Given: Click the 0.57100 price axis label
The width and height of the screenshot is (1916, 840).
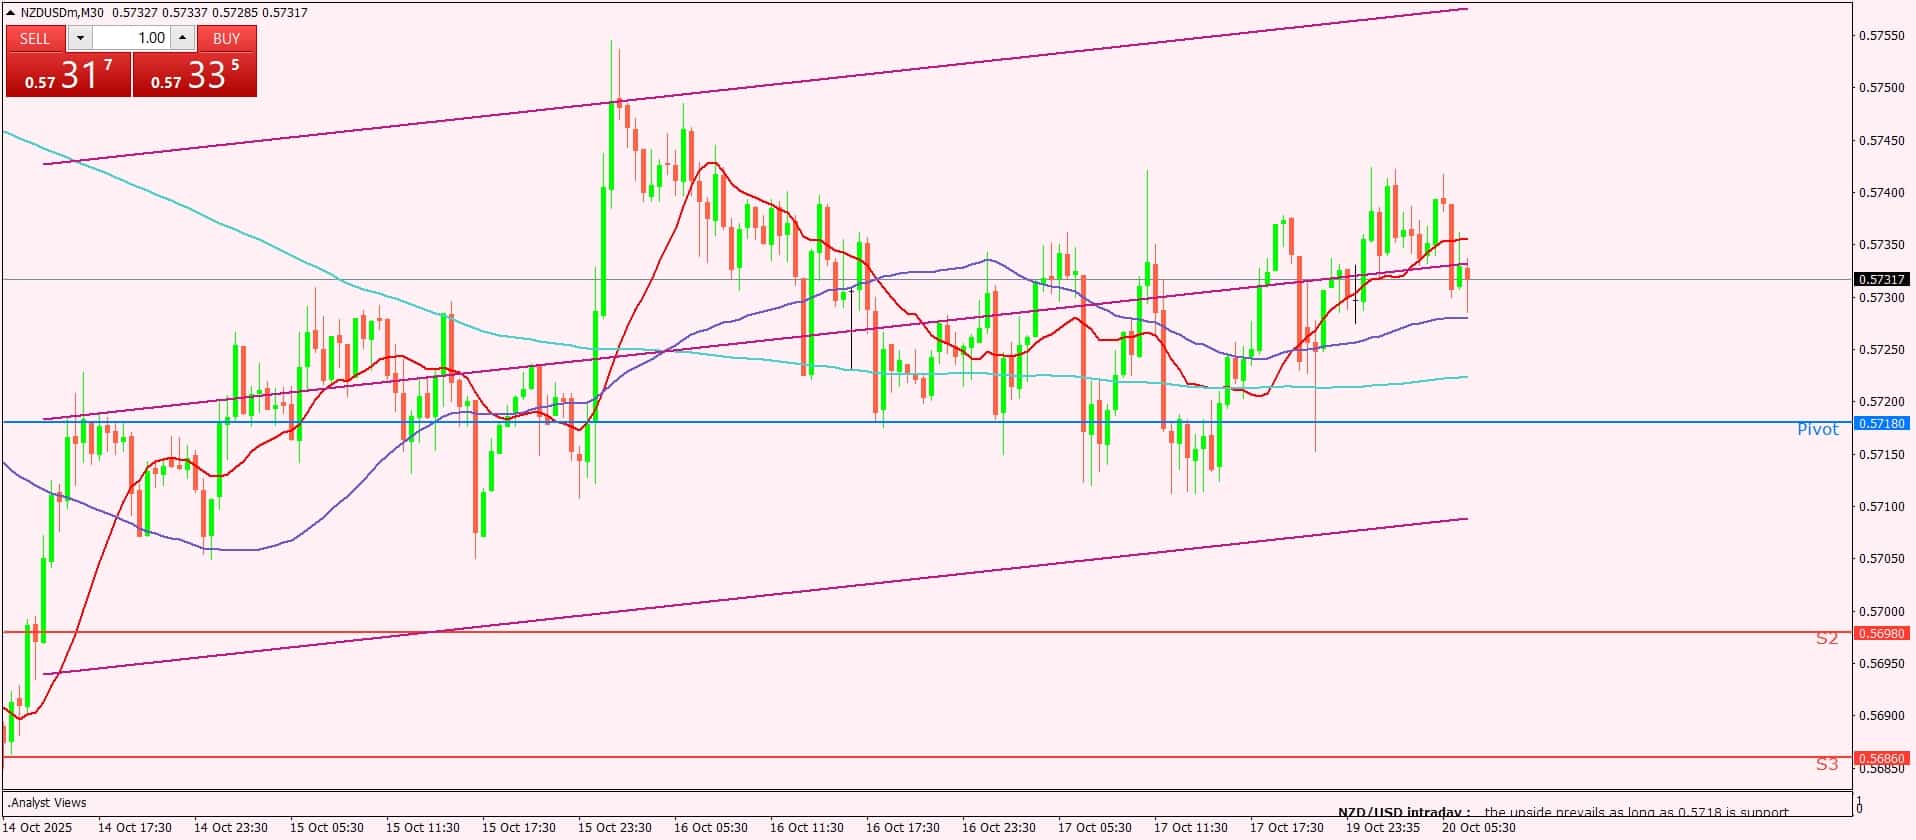Looking at the screenshot, I should tap(1881, 507).
